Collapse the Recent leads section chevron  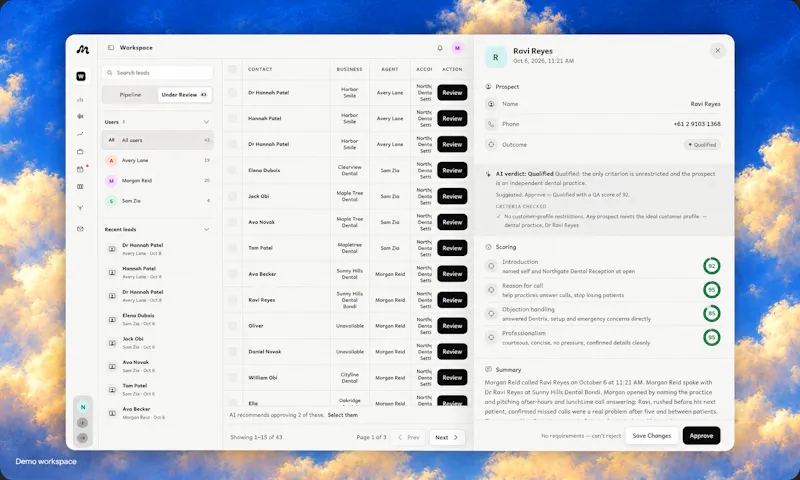[x=206, y=230]
